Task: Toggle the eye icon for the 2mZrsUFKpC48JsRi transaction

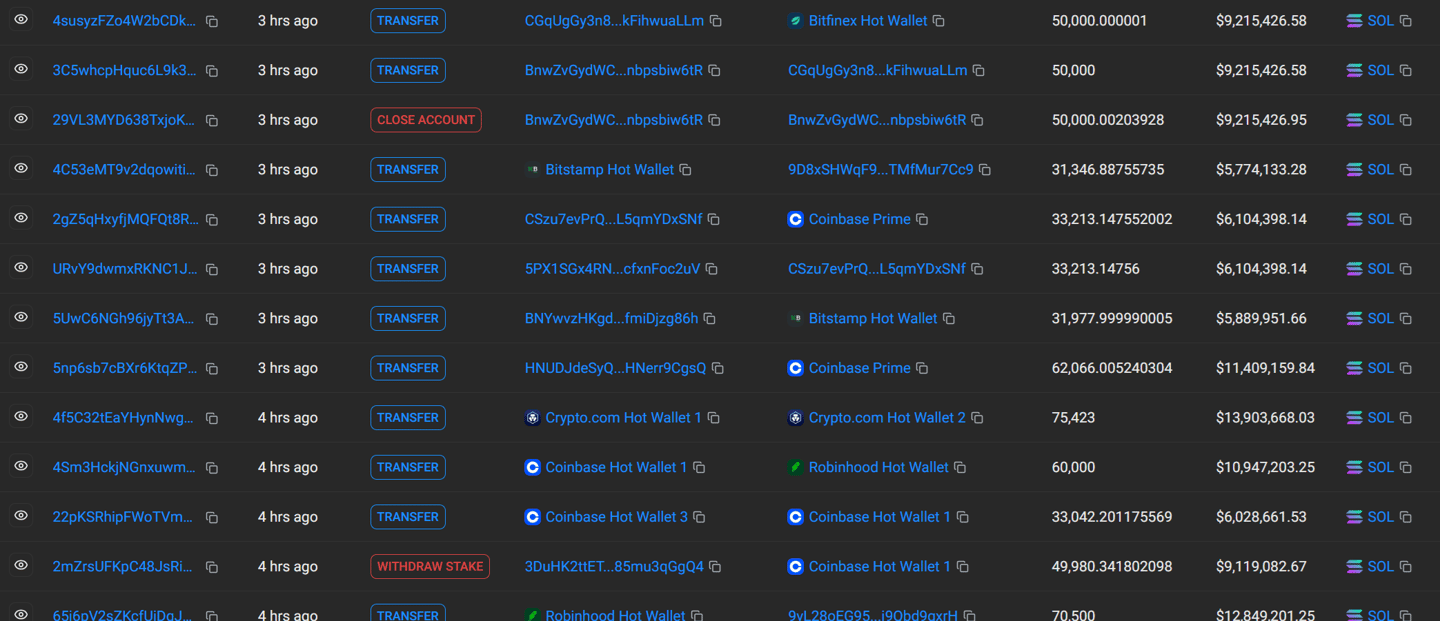Action: [x=21, y=566]
